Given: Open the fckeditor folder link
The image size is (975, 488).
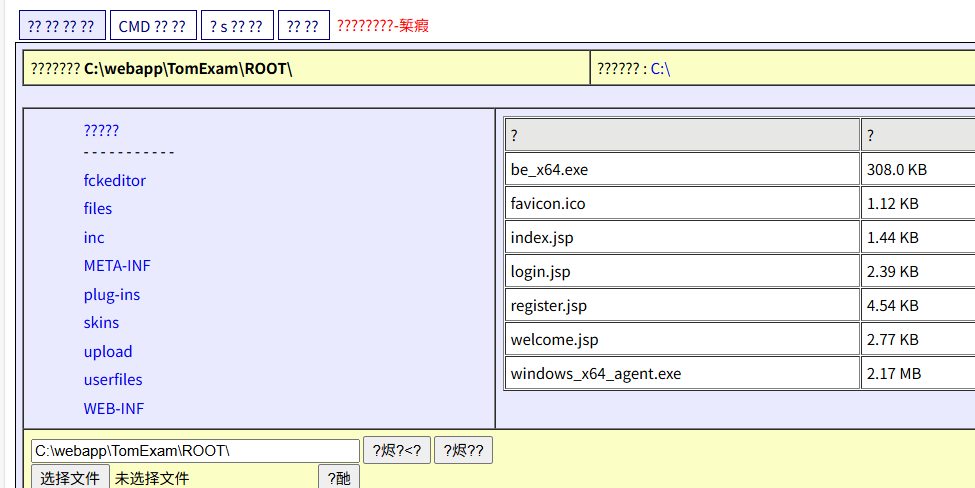Looking at the screenshot, I should tap(114, 181).
